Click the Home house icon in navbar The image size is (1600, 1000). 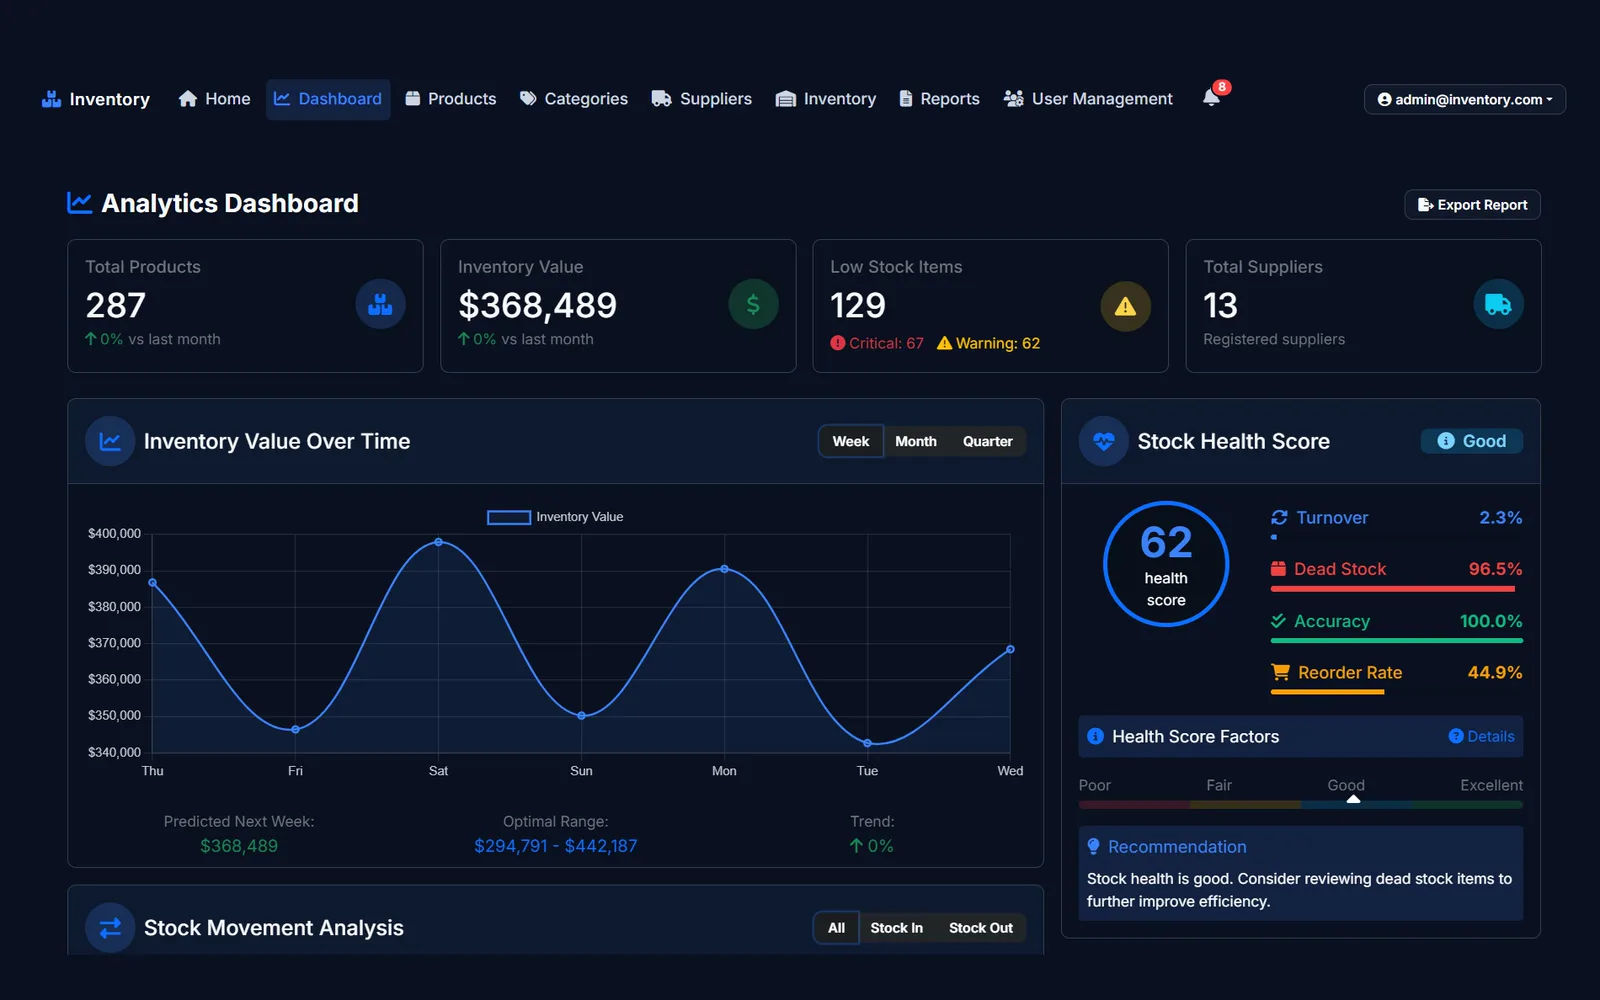(187, 99)
